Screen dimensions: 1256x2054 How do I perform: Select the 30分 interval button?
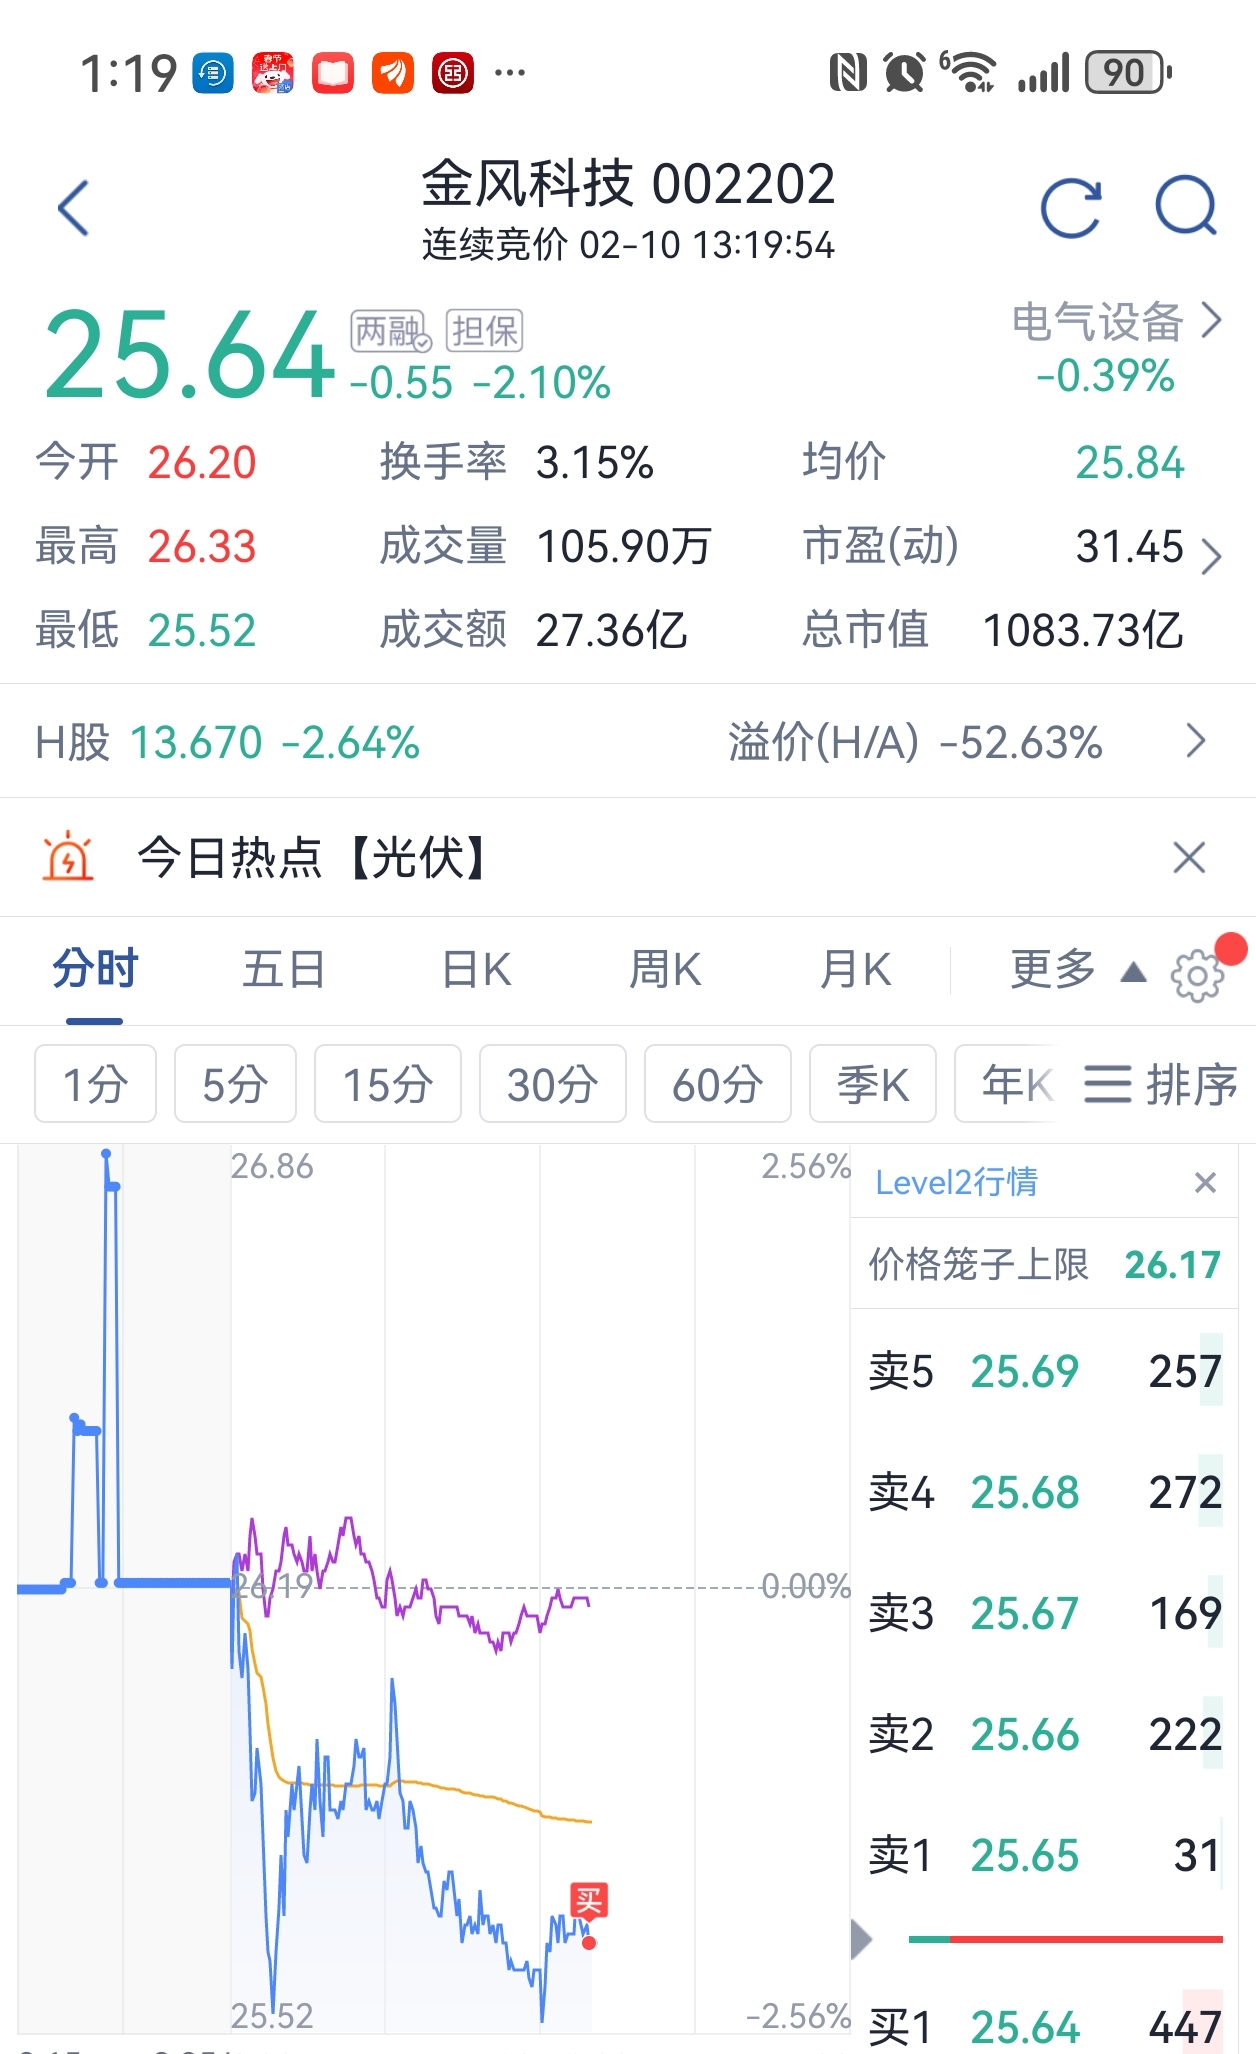point(553,1084)
